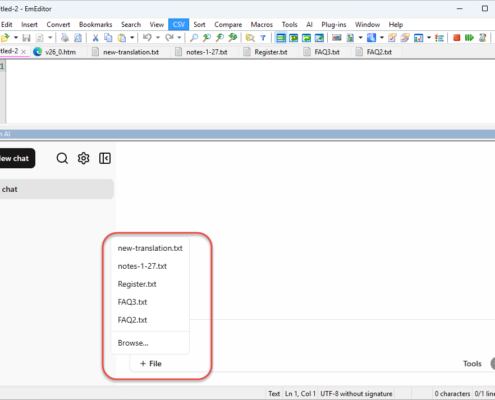Screen dimensions: 495x400
Task: Expand the Undo history dropdown arrow
Action: (x=158, y=38)
